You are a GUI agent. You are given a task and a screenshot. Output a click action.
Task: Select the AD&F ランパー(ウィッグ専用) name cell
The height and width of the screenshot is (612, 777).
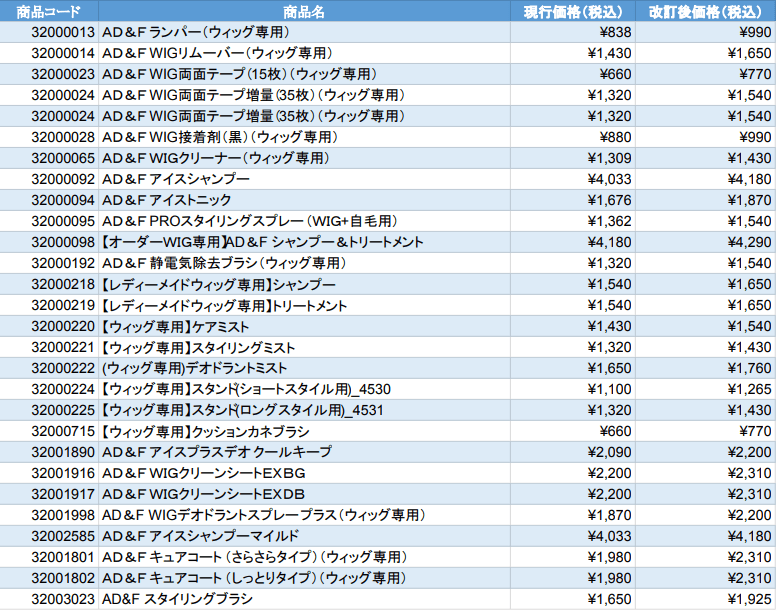[304, 32]
